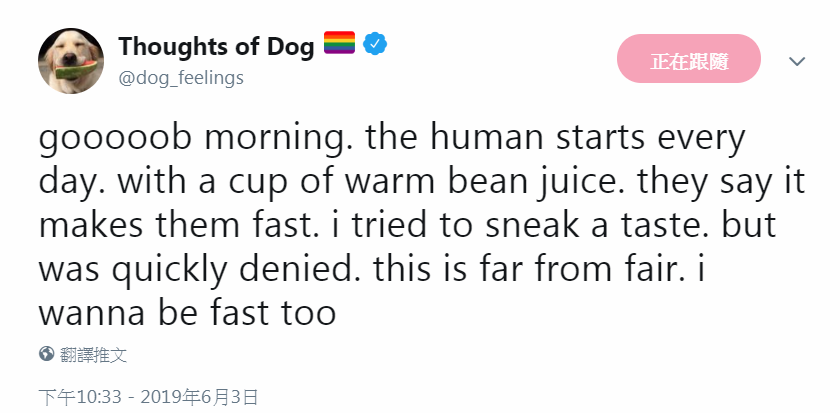Click the rainbow flag emoji icon

pos(340,43)
